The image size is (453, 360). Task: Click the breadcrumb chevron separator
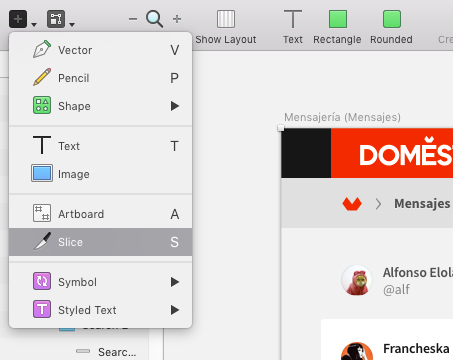point(378,204)
